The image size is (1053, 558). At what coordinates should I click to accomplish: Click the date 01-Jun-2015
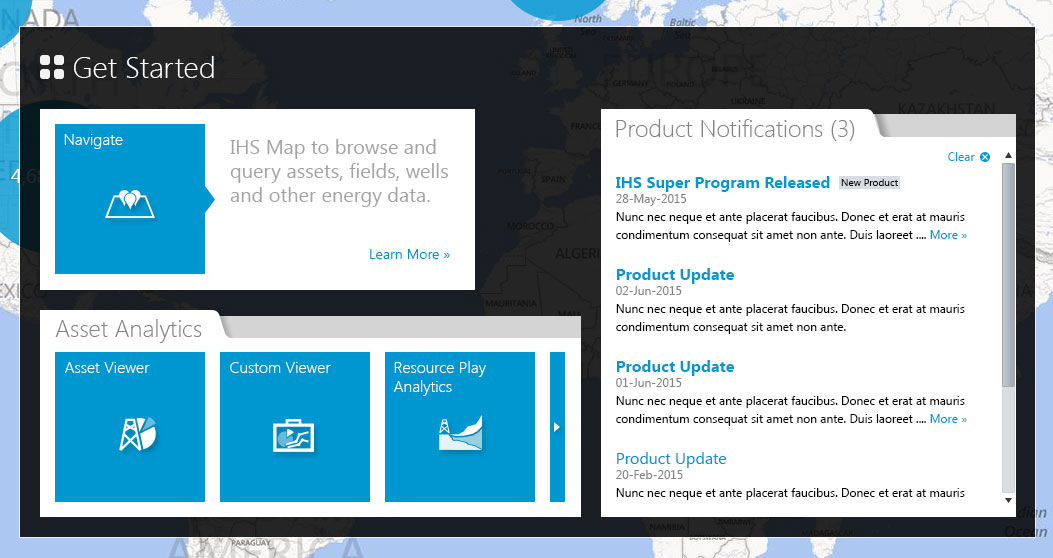coord(649,383)
